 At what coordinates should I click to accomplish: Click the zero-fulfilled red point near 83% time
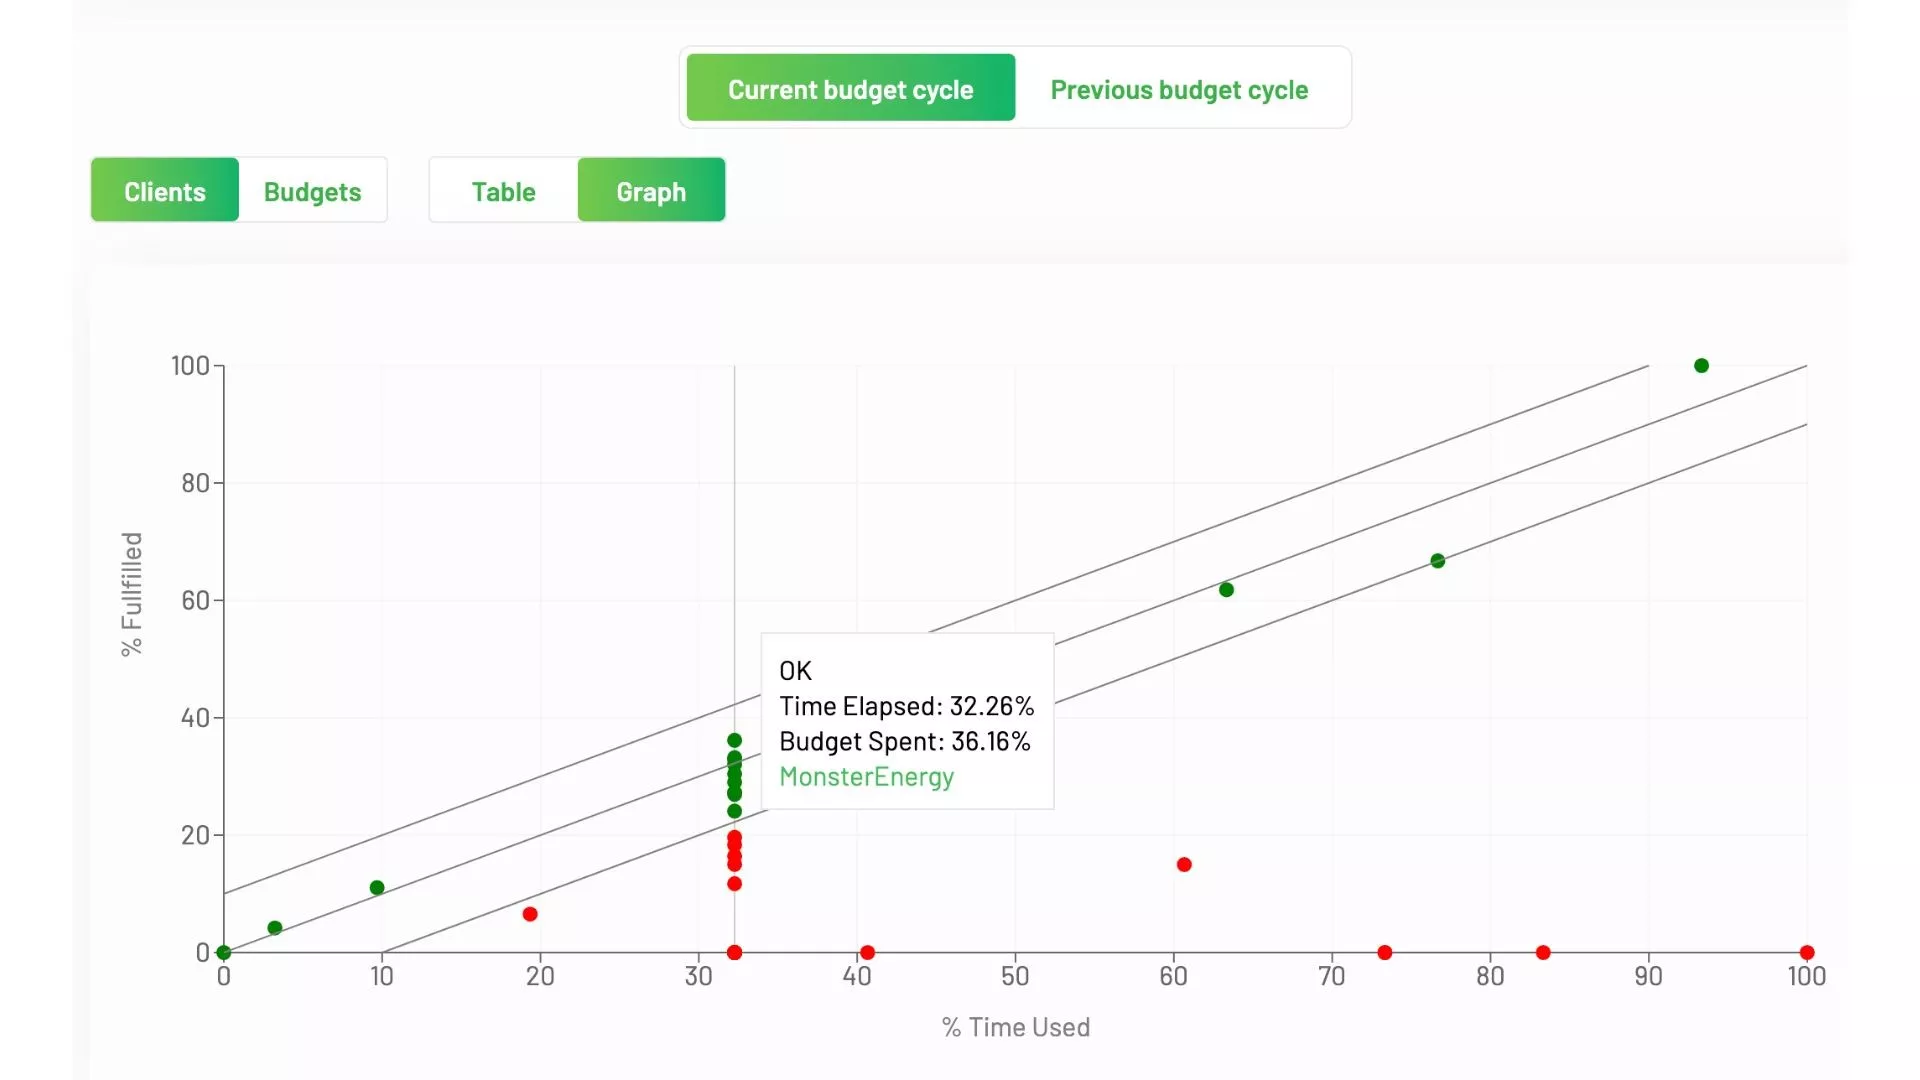[x=1543, y=952]
